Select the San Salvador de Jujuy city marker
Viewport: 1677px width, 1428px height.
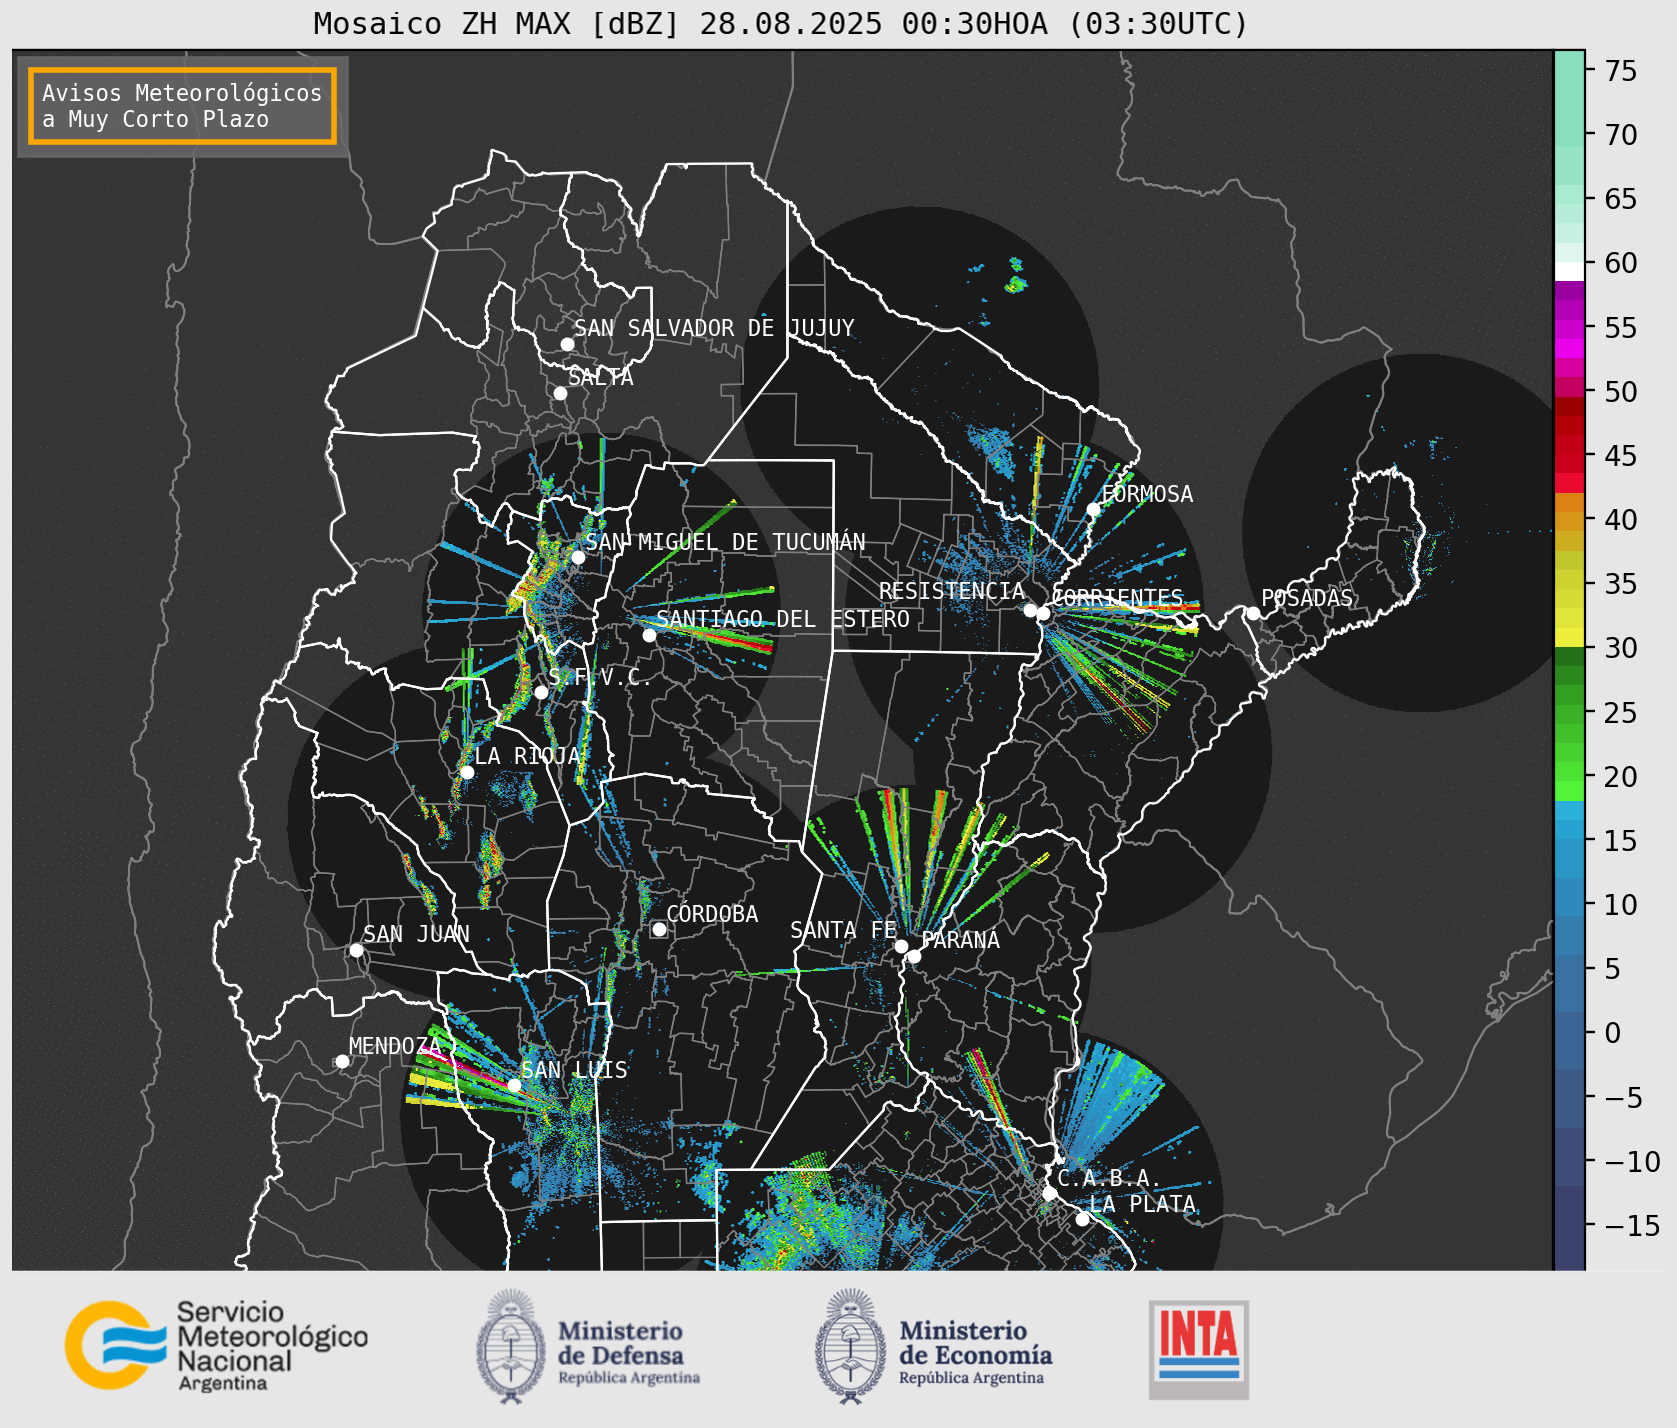[x=567, y=344]
